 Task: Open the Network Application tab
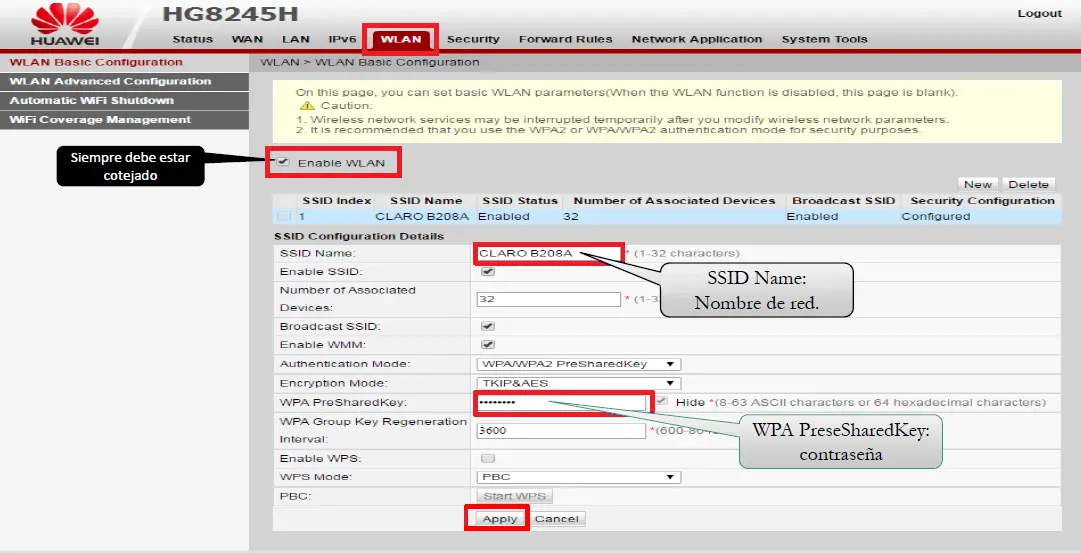pyautogui.click(x=697, y=39)
